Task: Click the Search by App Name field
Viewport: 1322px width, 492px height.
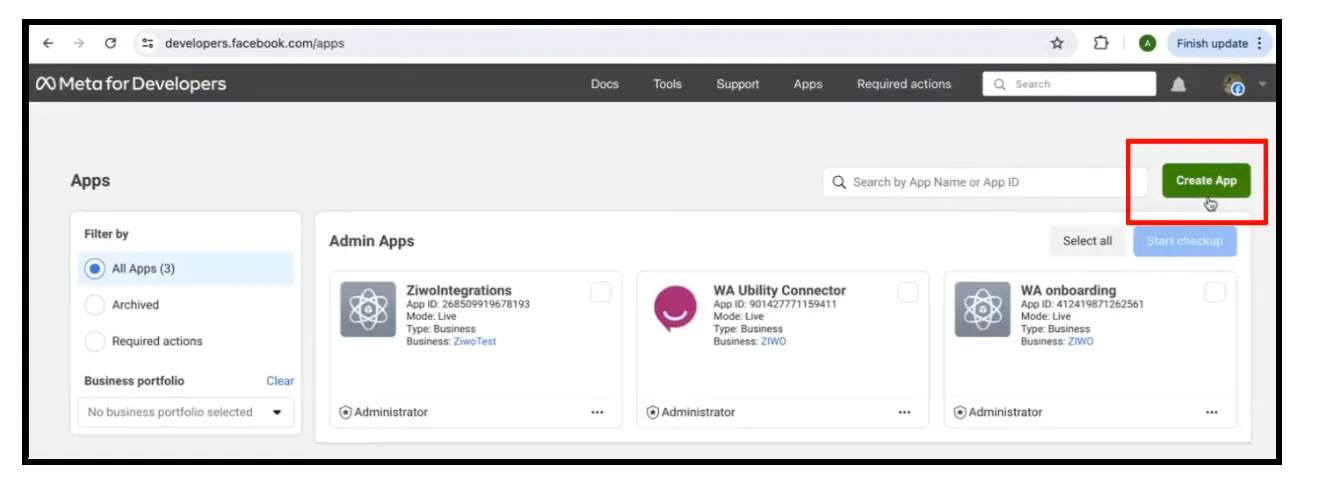Action: 985,182
